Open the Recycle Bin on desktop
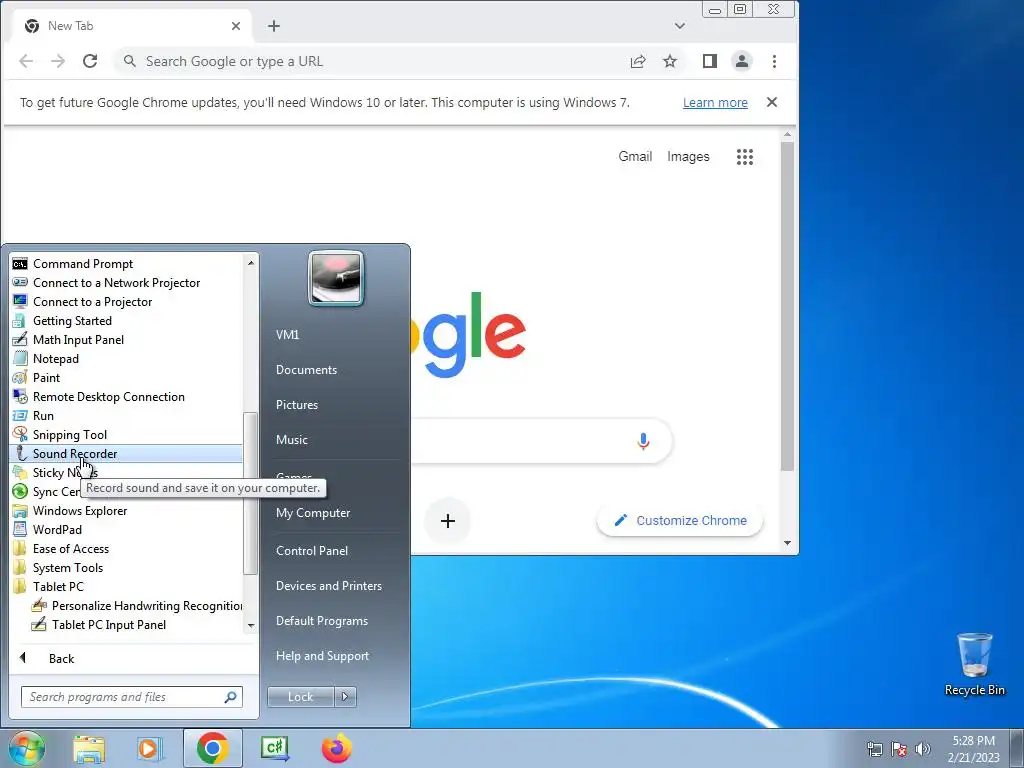The width and height of the screenshot is (1024, 768). (974, 664)
